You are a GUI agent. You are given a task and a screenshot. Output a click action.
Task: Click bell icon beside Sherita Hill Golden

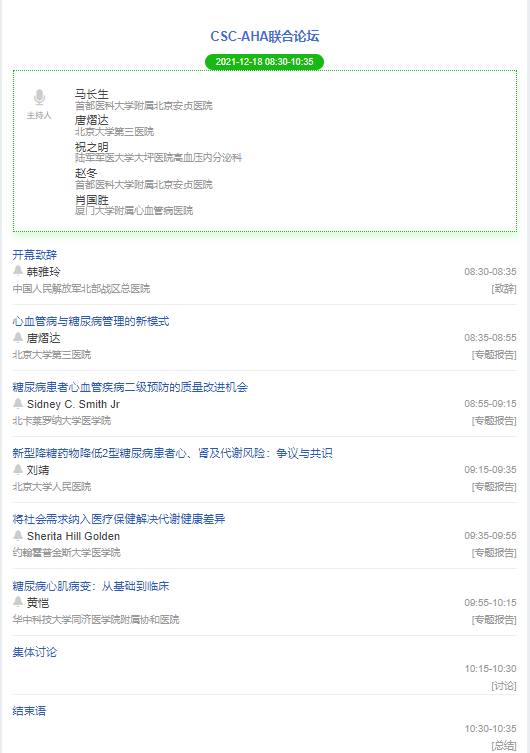click(x=18, y=535)
